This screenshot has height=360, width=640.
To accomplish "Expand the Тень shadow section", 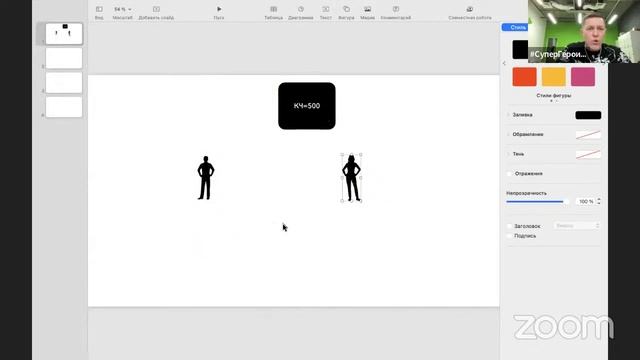I will point(508,154).
